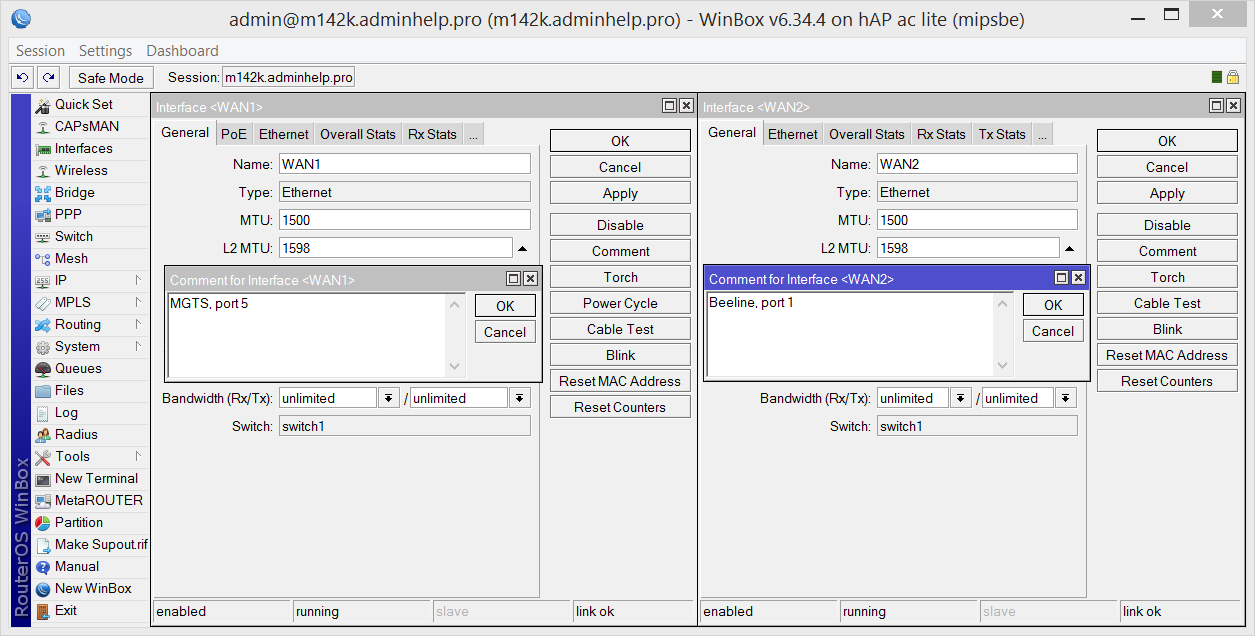Click the green status square indicator

1217,77
